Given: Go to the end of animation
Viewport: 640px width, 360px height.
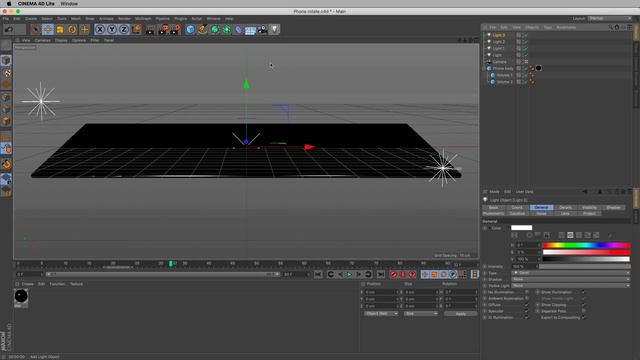Looking at the screenshot, I should tap(380, 275).
